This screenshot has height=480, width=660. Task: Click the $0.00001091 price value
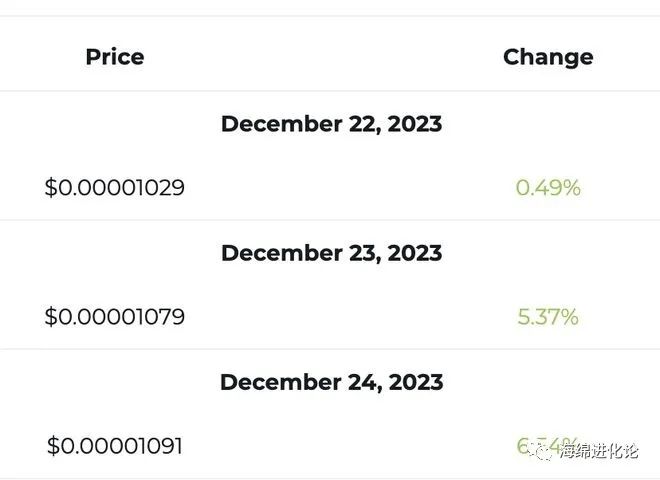(x=115, y=445)
